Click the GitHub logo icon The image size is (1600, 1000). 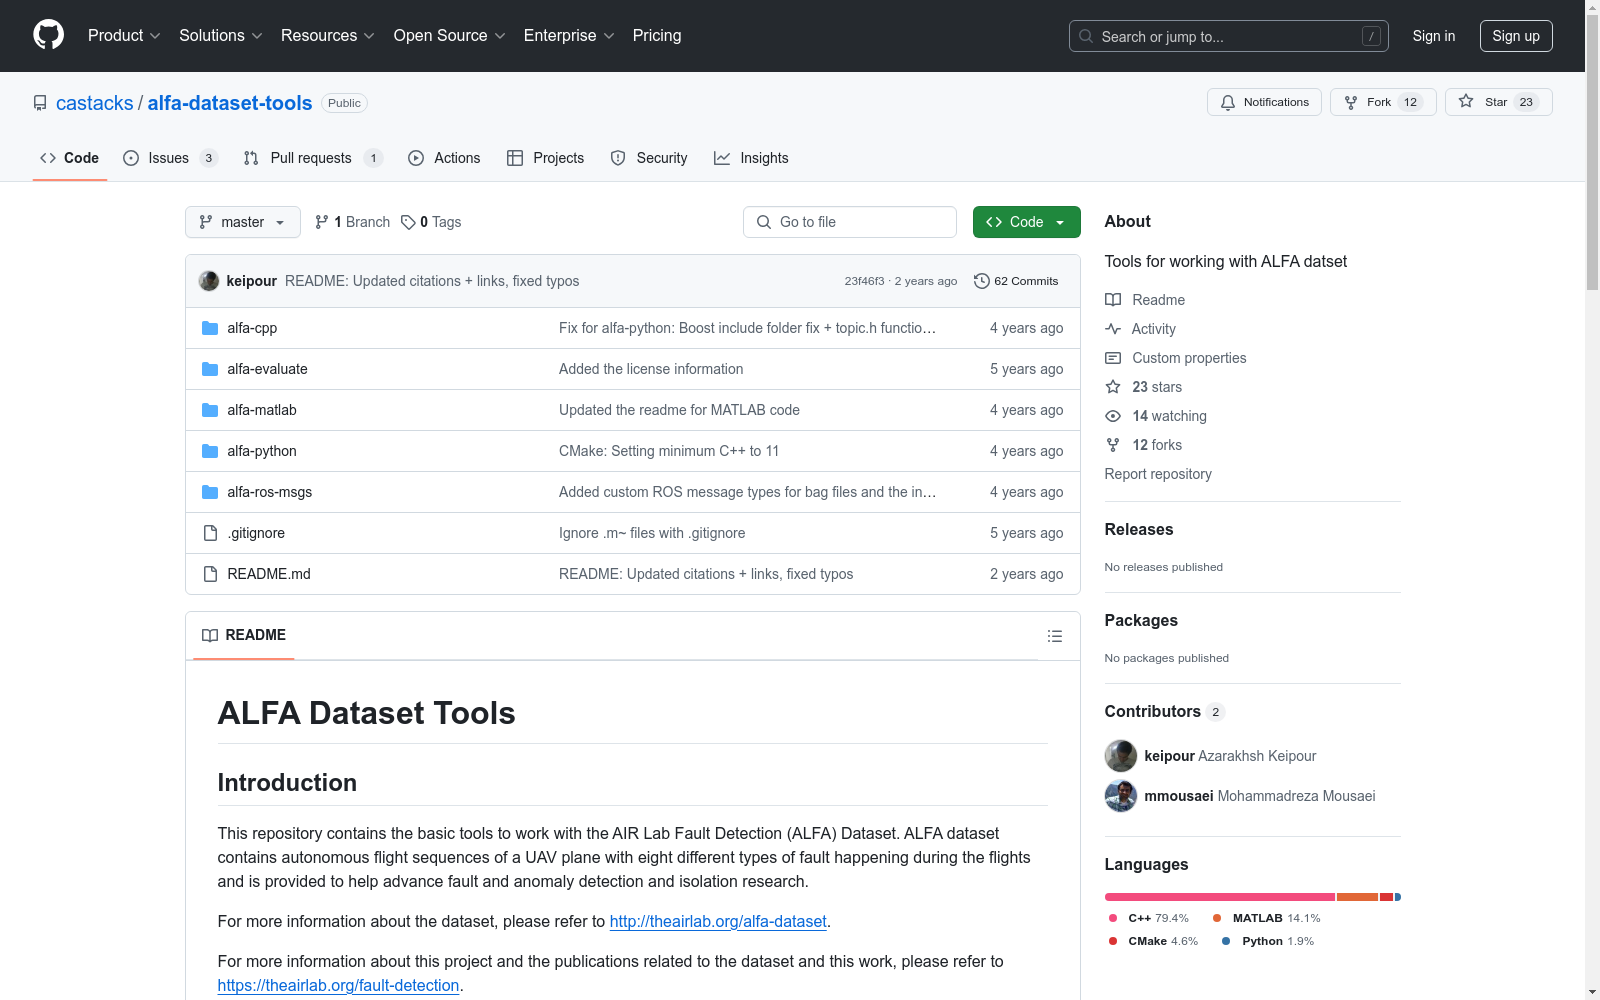coord(48,35)
